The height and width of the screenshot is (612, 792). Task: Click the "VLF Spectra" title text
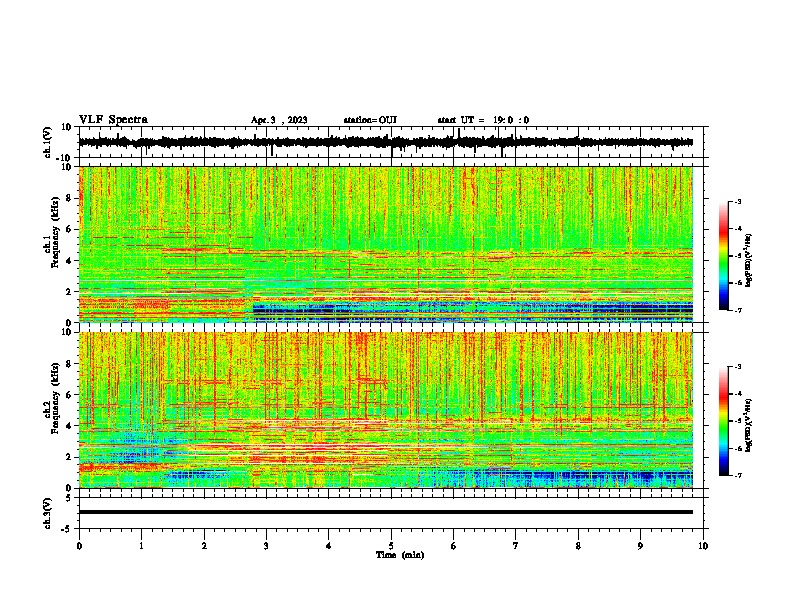113,120
